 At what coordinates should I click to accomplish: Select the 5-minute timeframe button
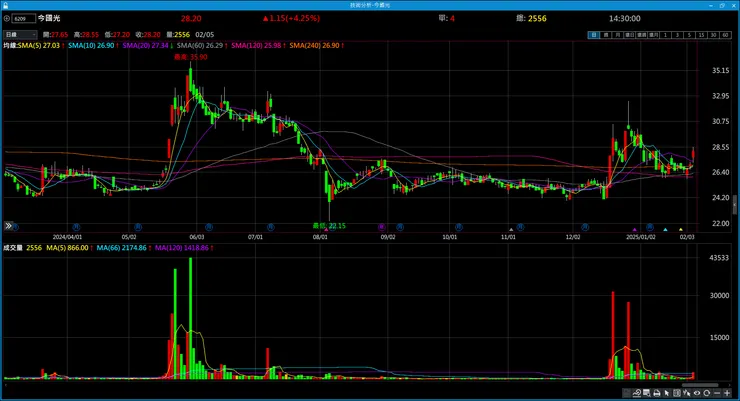tap(689, 35)
